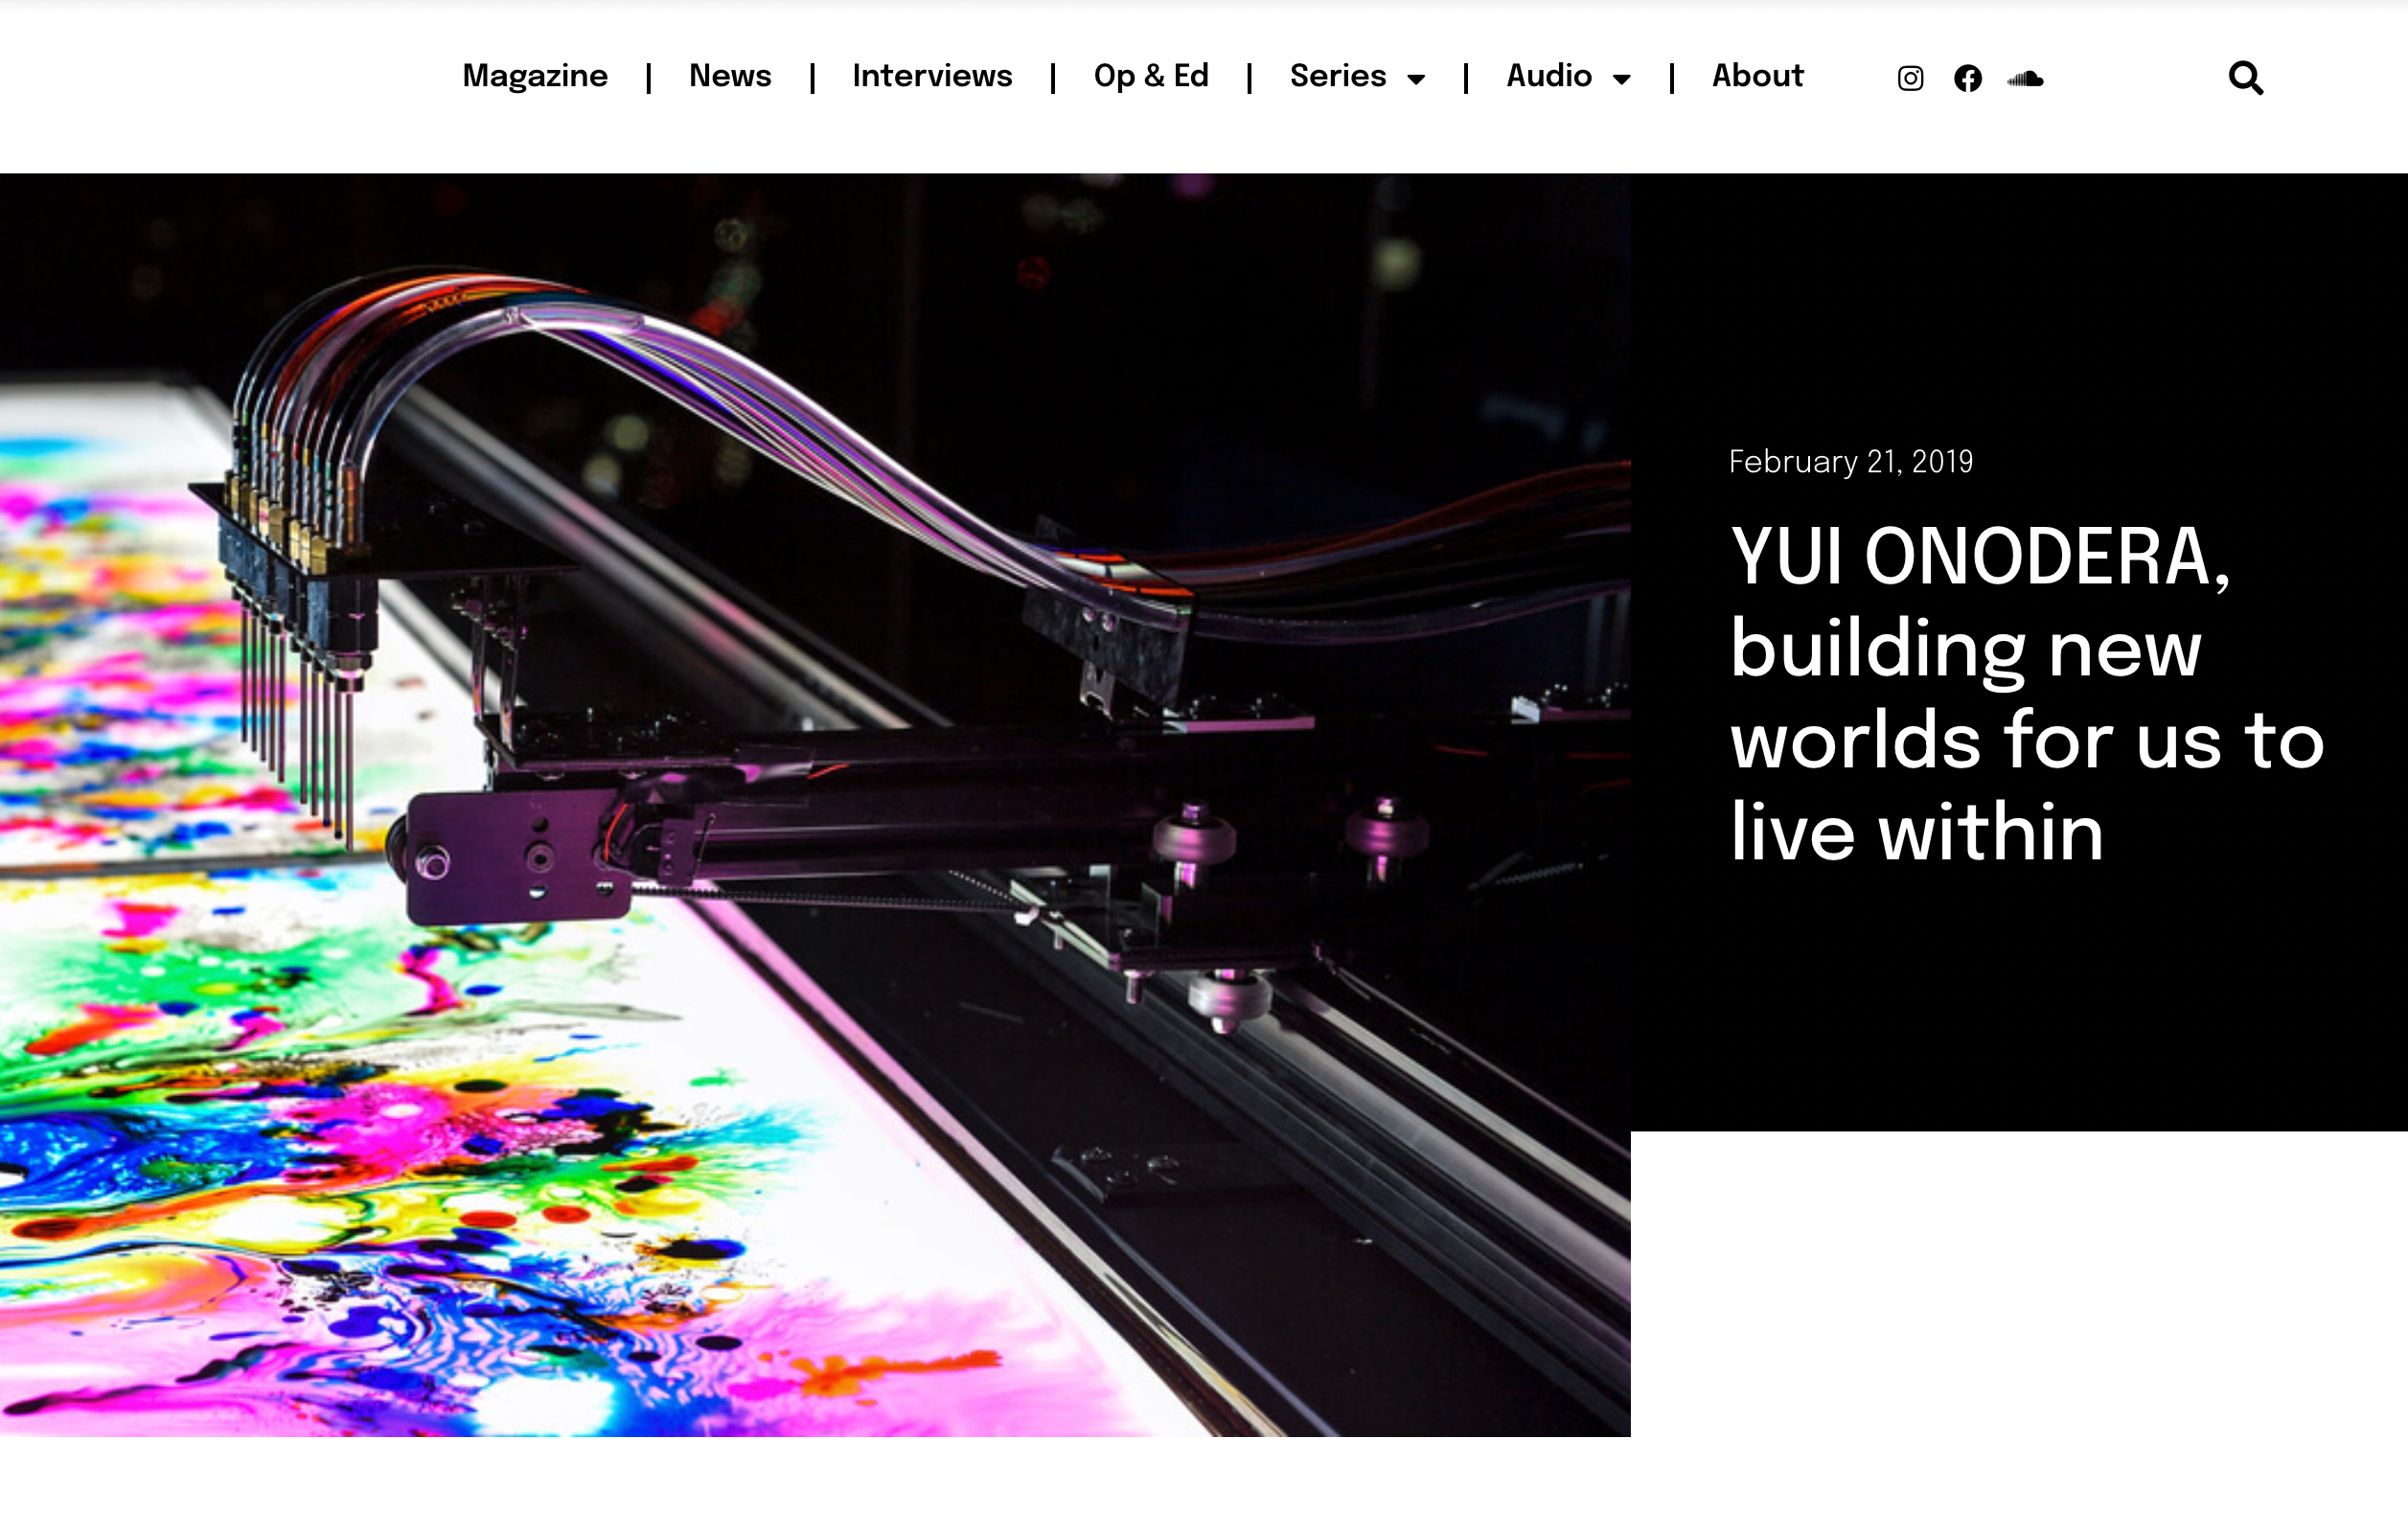Click the caret arrow beside Audio
Screen dimensions: 2408x1530
(1621, 79)
